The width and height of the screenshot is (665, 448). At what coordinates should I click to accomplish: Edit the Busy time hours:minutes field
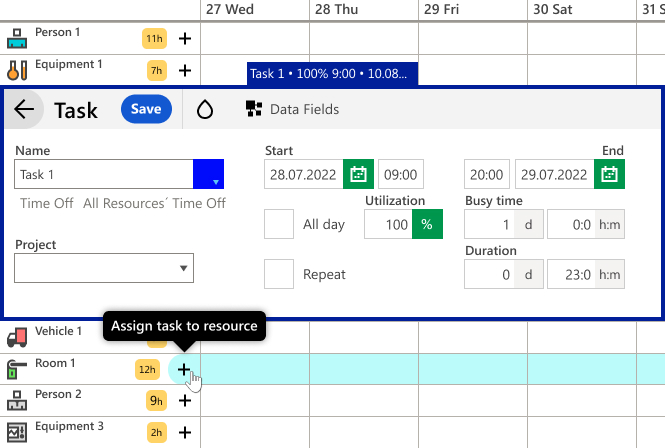(x=572, y=224)
